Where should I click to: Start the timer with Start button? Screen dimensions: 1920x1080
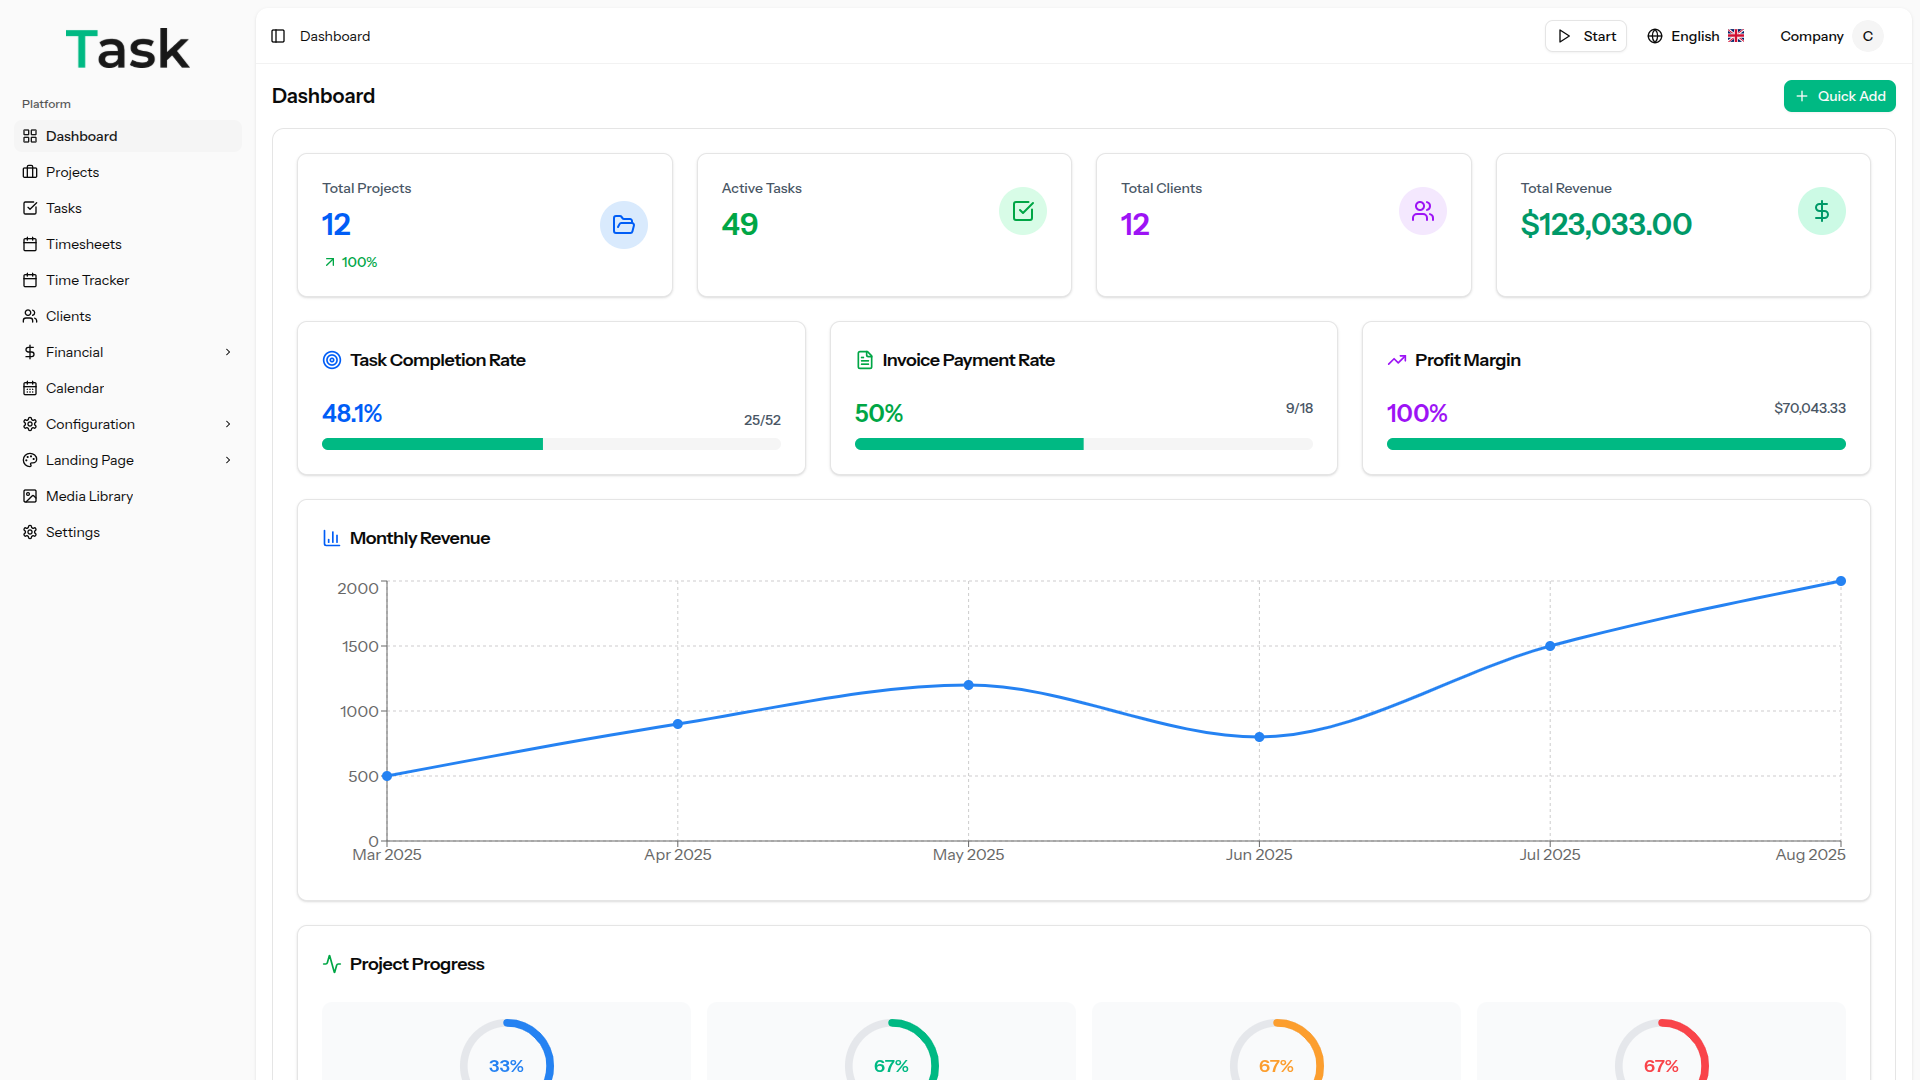click(x=1586, y=36)
